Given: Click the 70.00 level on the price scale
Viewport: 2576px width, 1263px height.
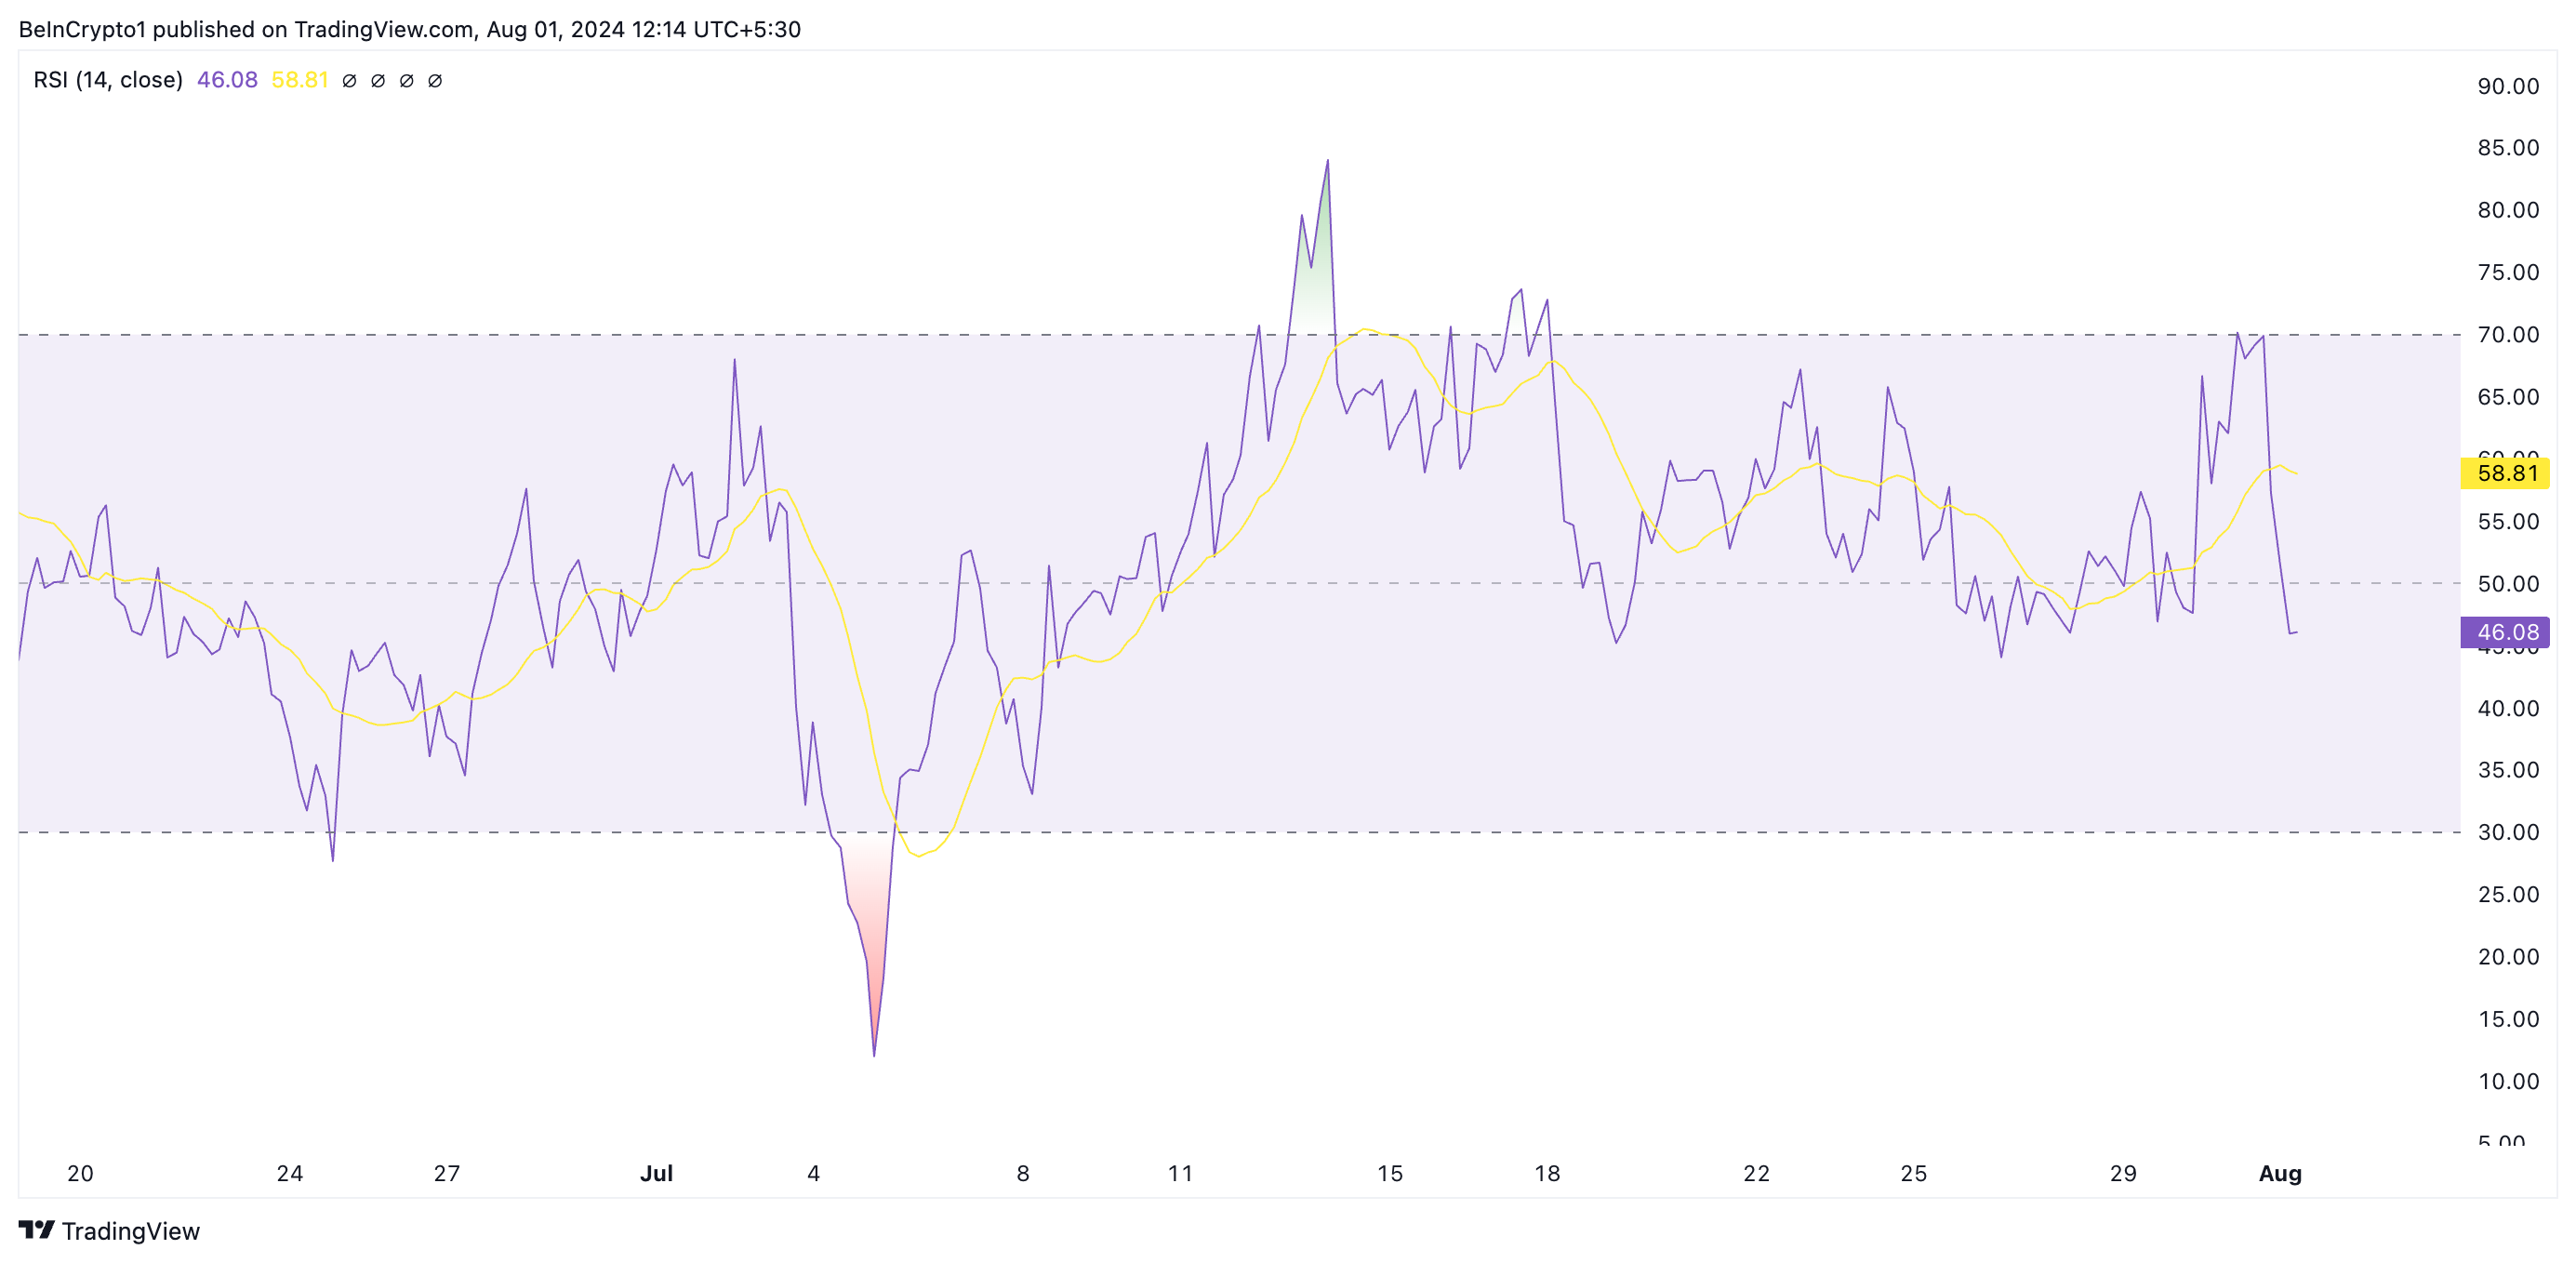Looking at the screenshot, I should click(2507, 335).
